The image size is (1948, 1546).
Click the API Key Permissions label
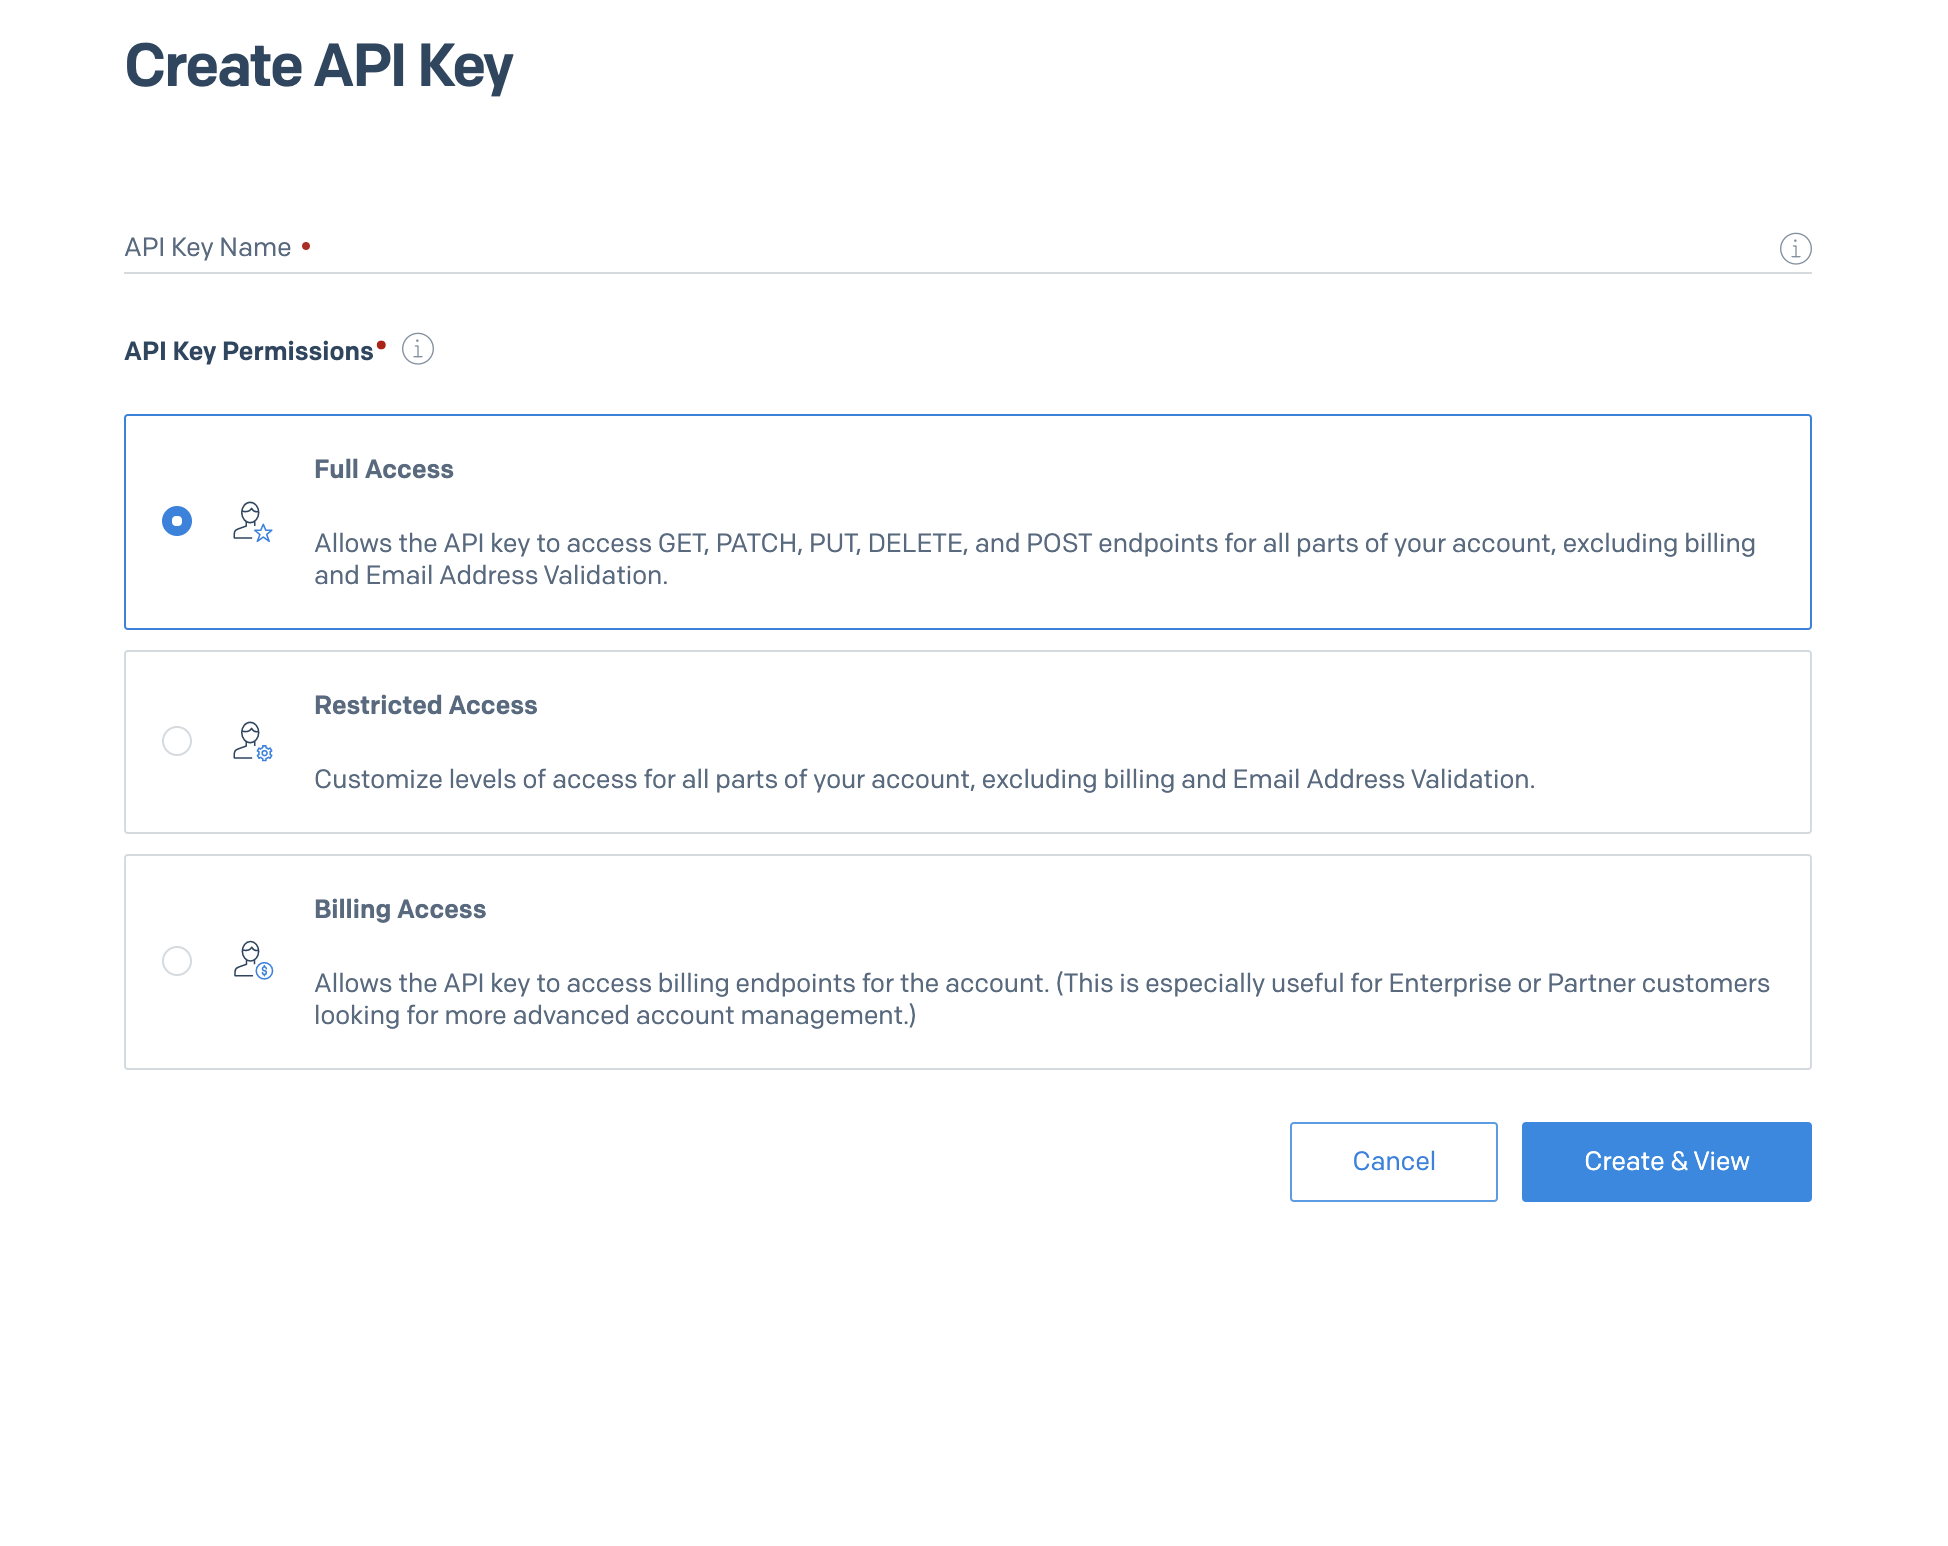click(248, 351)
